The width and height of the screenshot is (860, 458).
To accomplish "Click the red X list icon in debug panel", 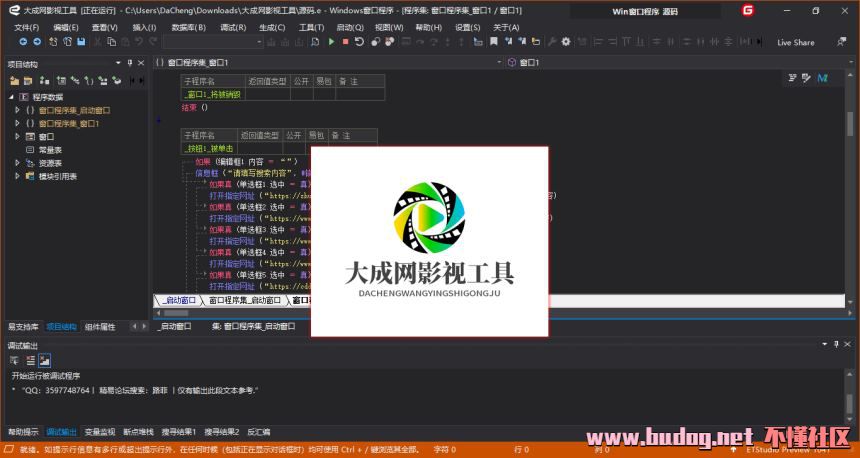I will (x=30, y=360).
